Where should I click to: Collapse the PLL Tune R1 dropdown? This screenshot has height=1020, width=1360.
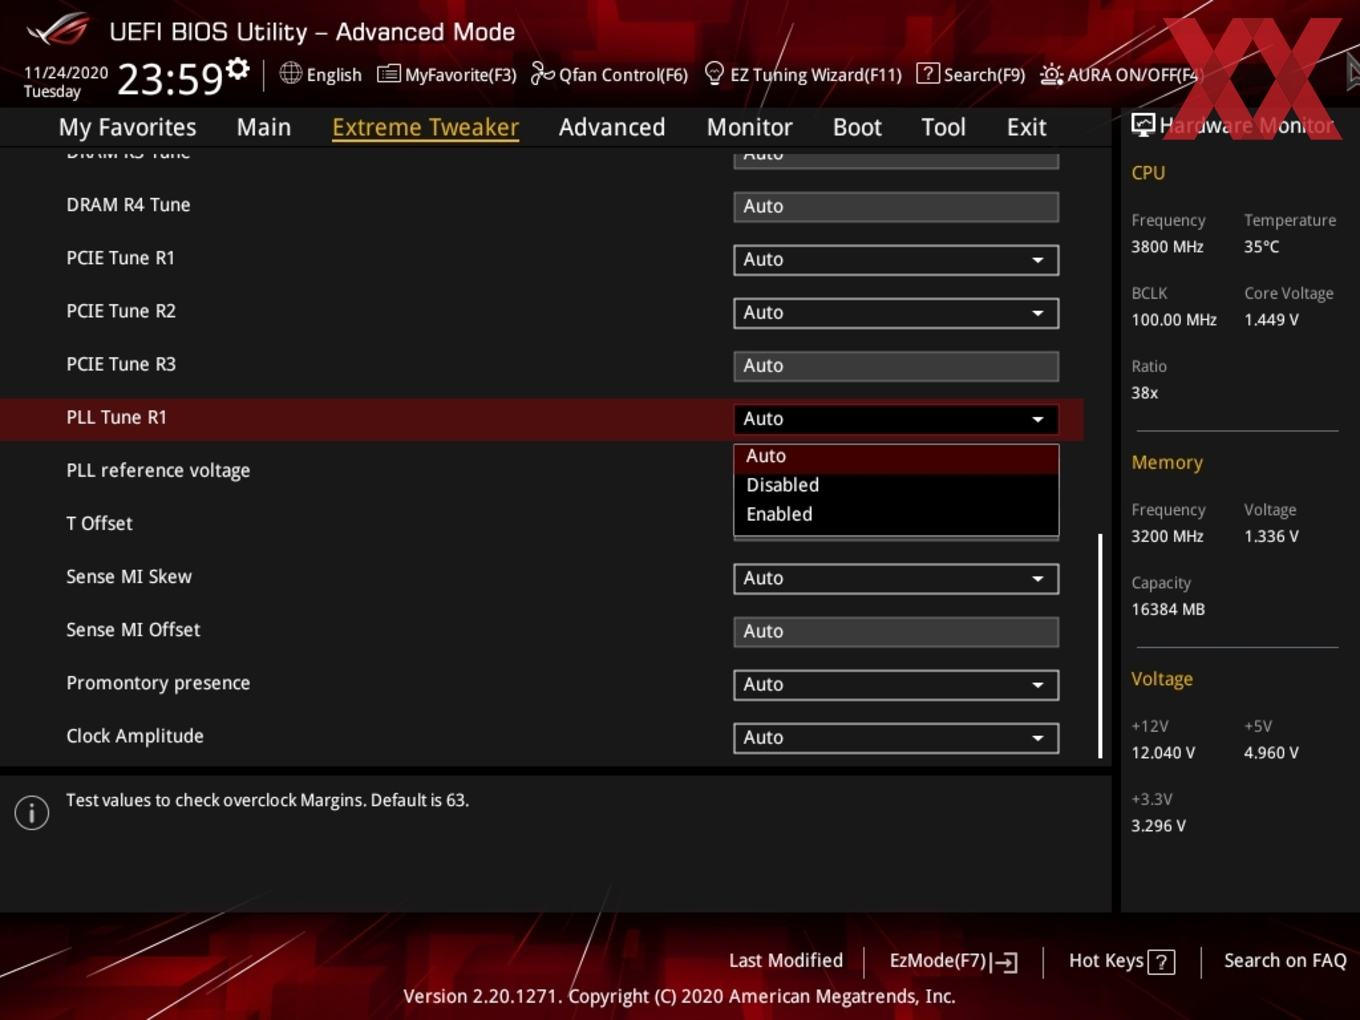[x=896, y=419]
